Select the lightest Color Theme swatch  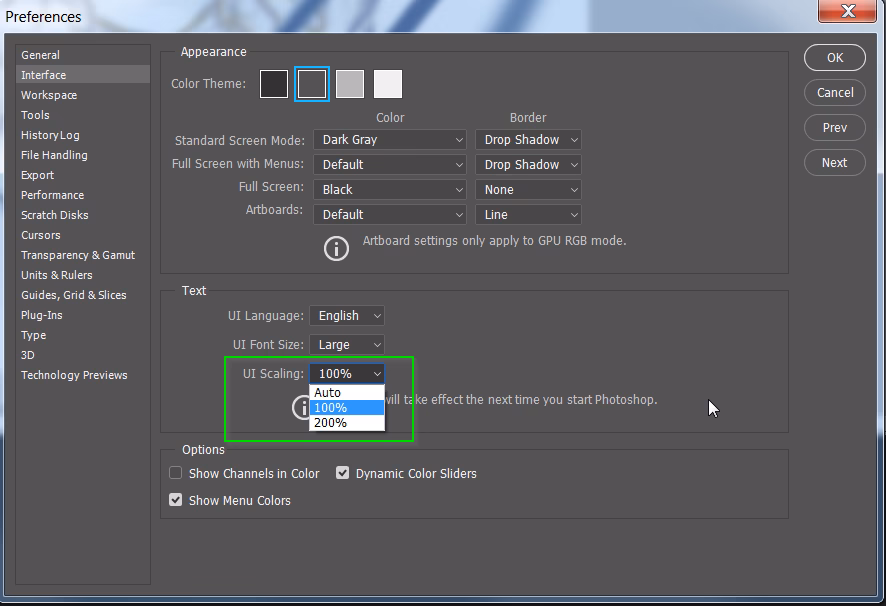[387, 83]
